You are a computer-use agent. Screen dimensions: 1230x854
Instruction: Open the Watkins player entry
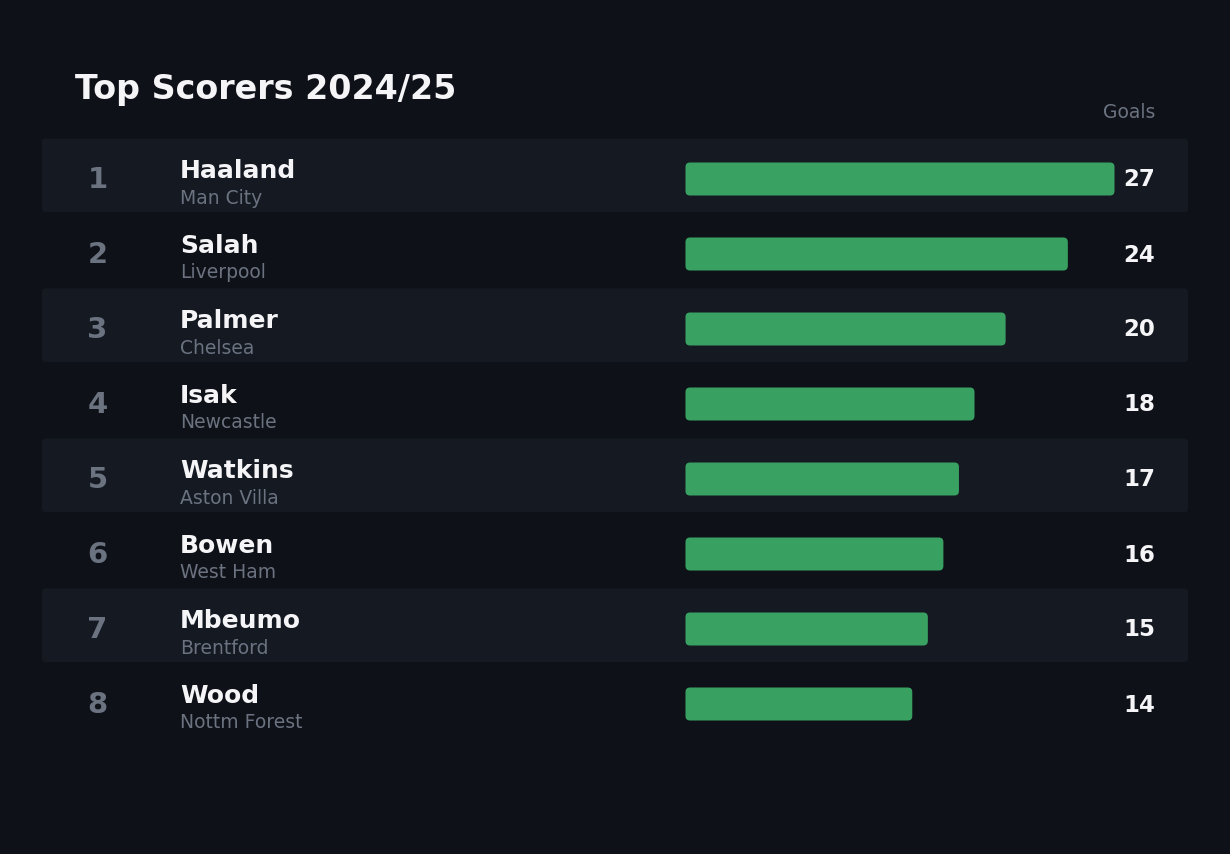237,470
